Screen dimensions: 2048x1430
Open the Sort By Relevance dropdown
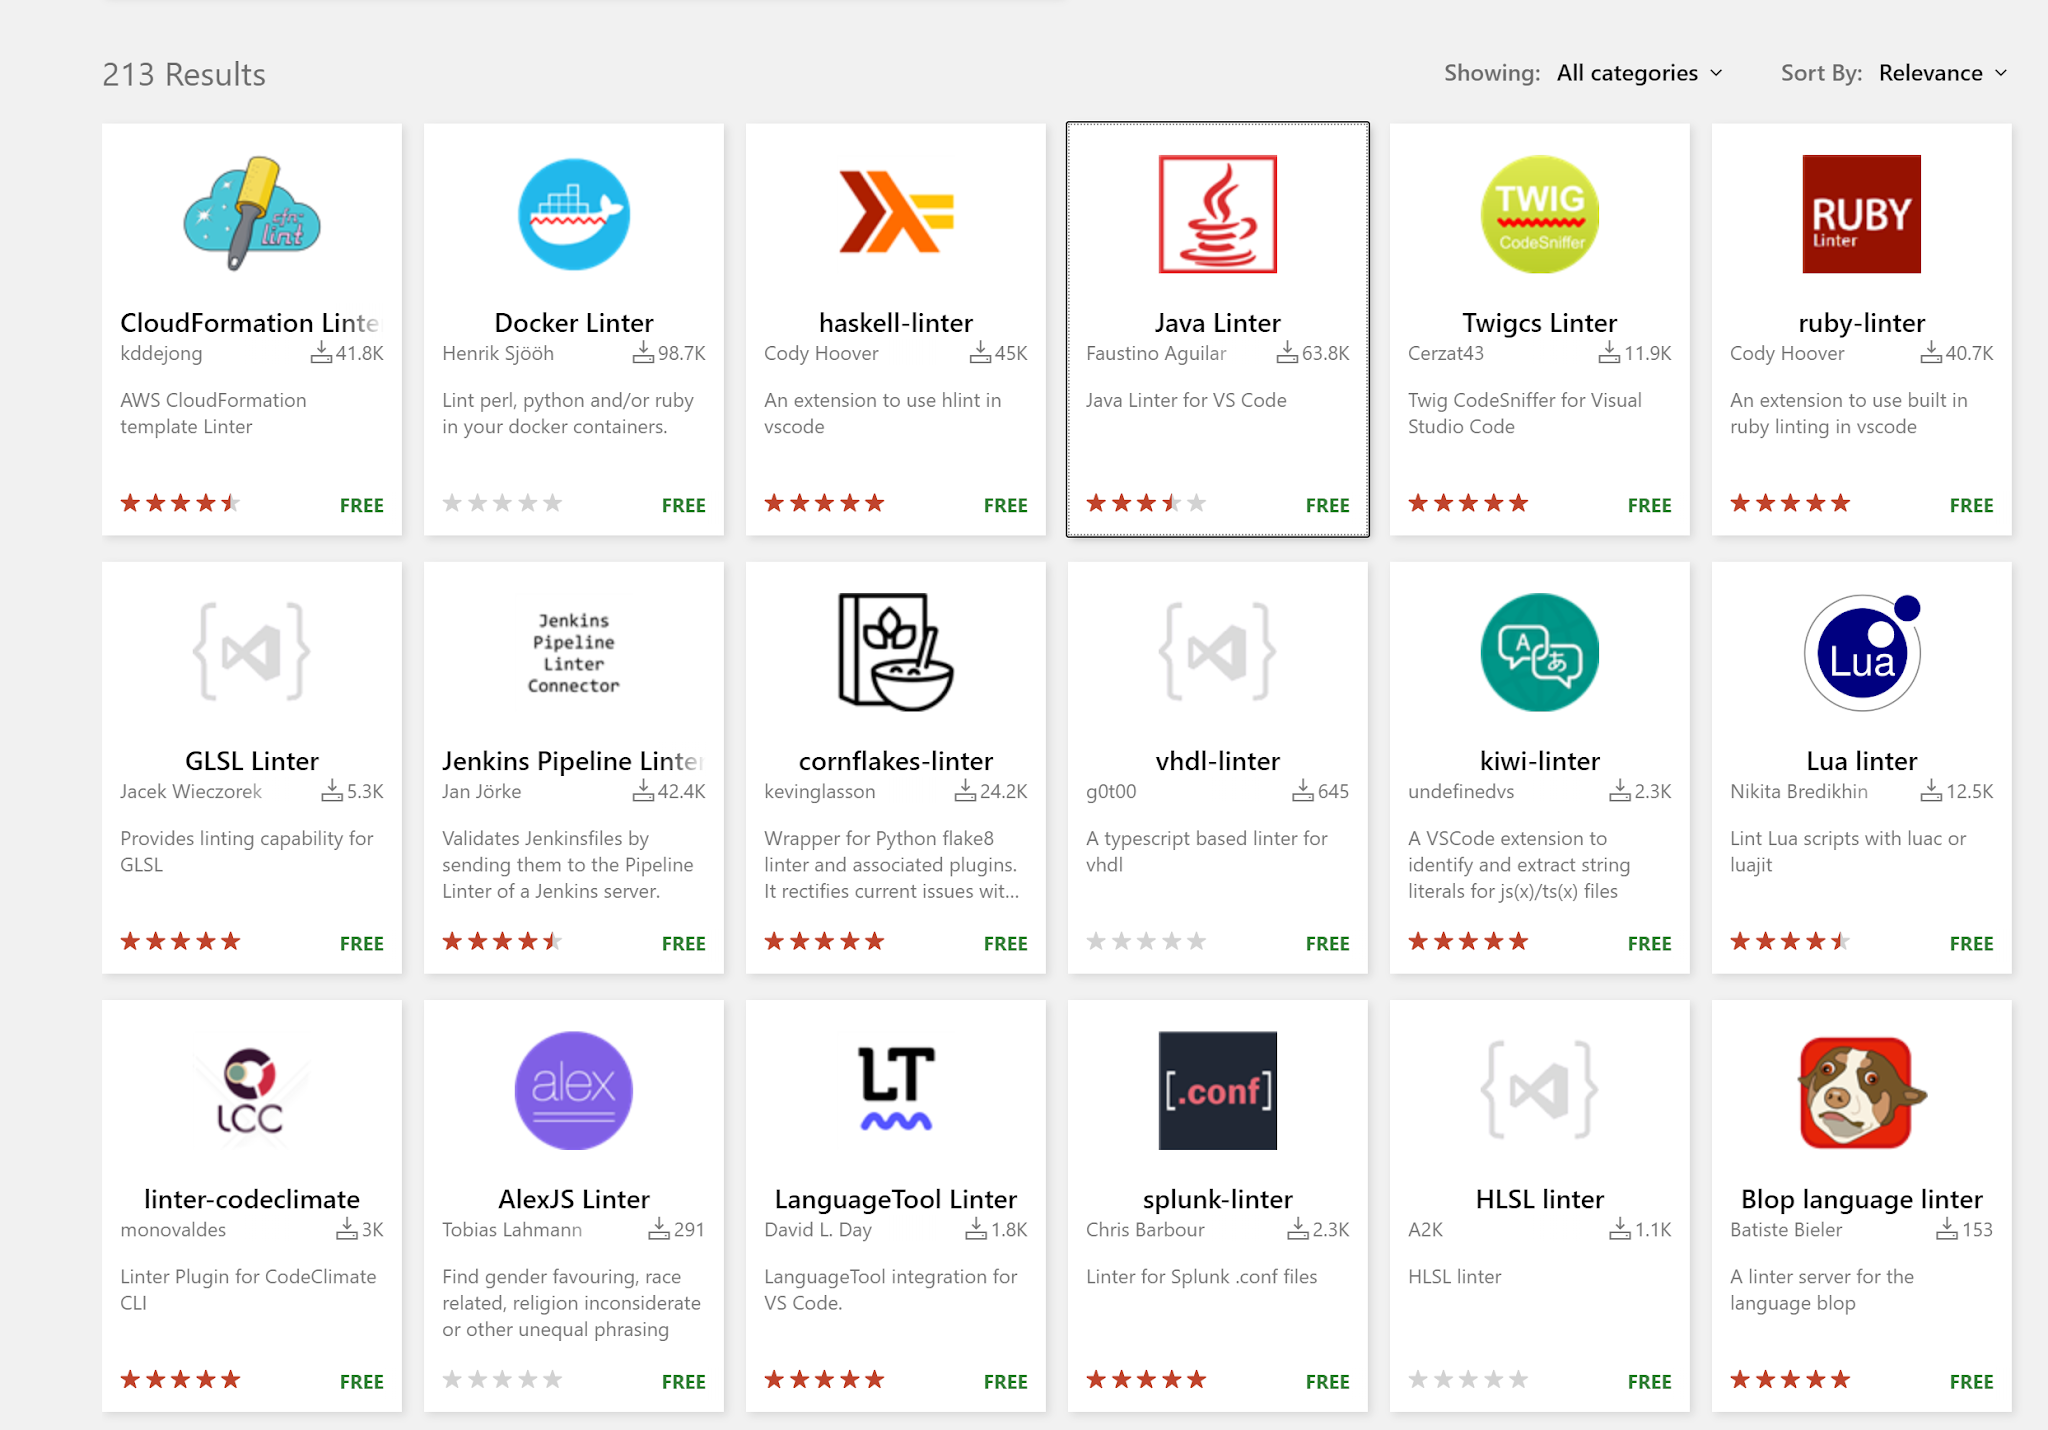(1942, 73)
